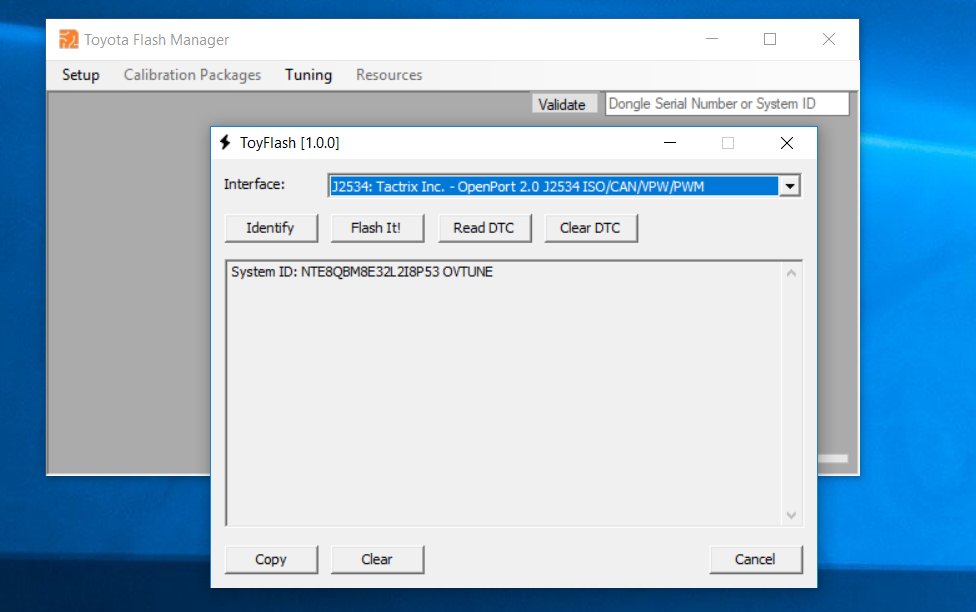Click the Read DTC button
This screenshot has width=976, height=612.
[484, 228]
